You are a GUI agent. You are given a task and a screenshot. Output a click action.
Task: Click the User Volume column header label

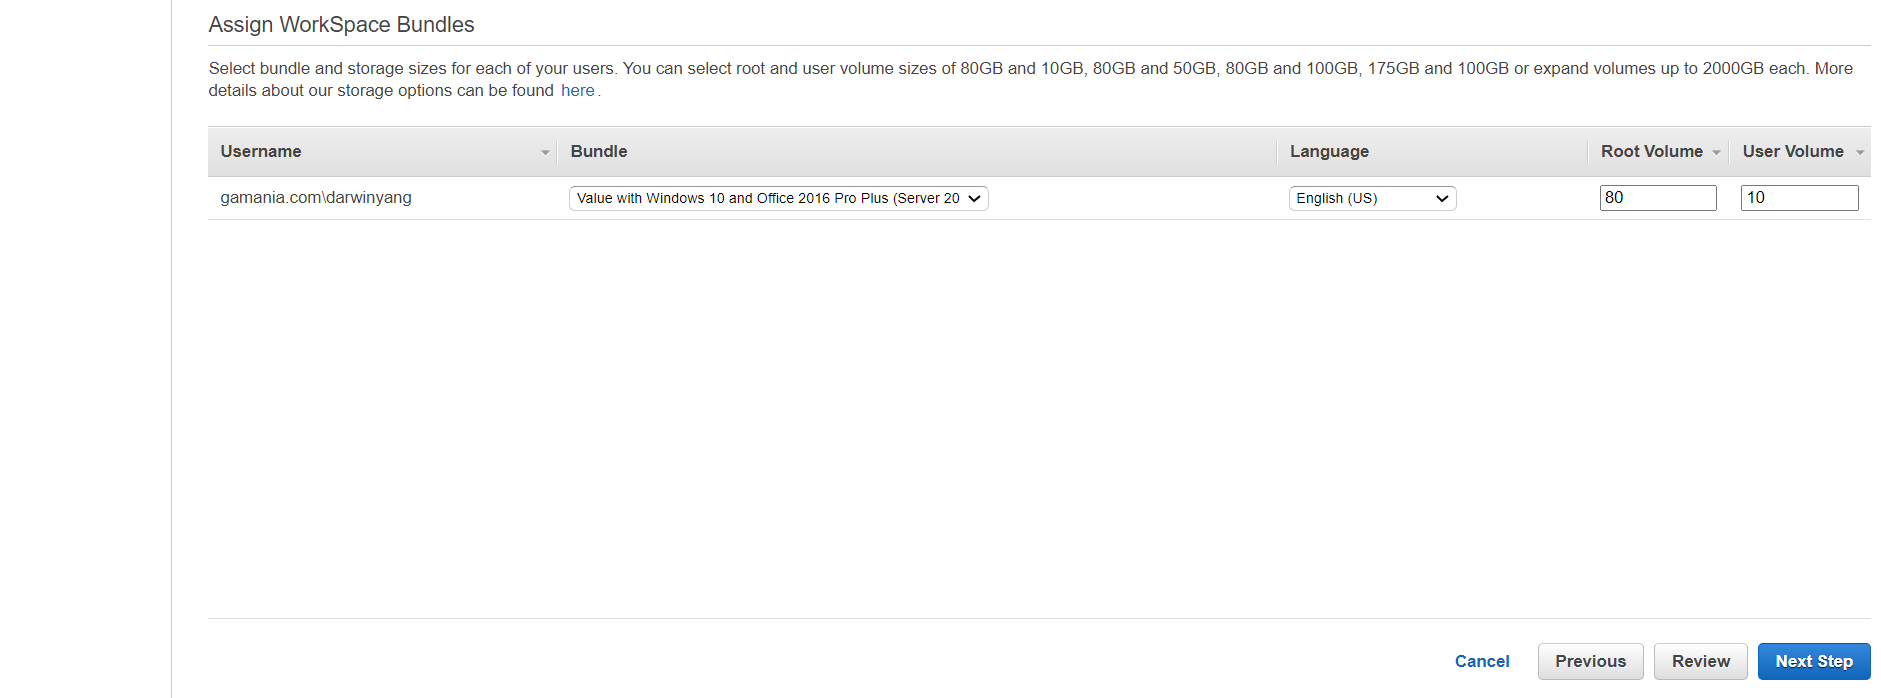[1792, 152]
